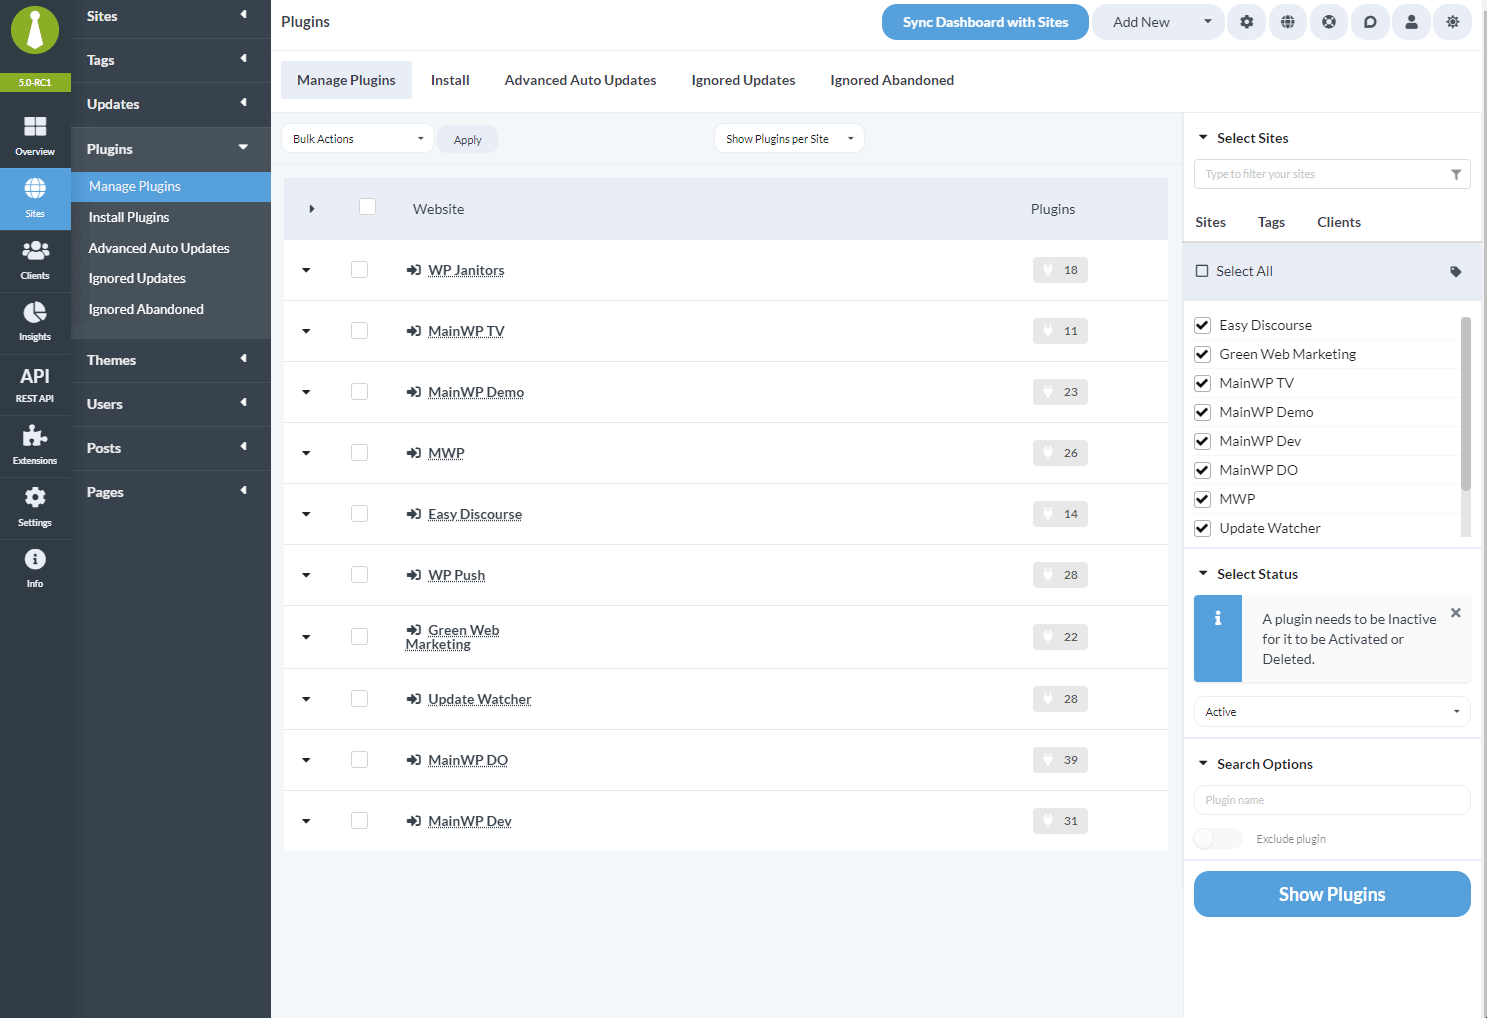Click the user account icon in the header
Image resolution: width=1487 pixels, height=1018 pixels.
[1411, 21]
